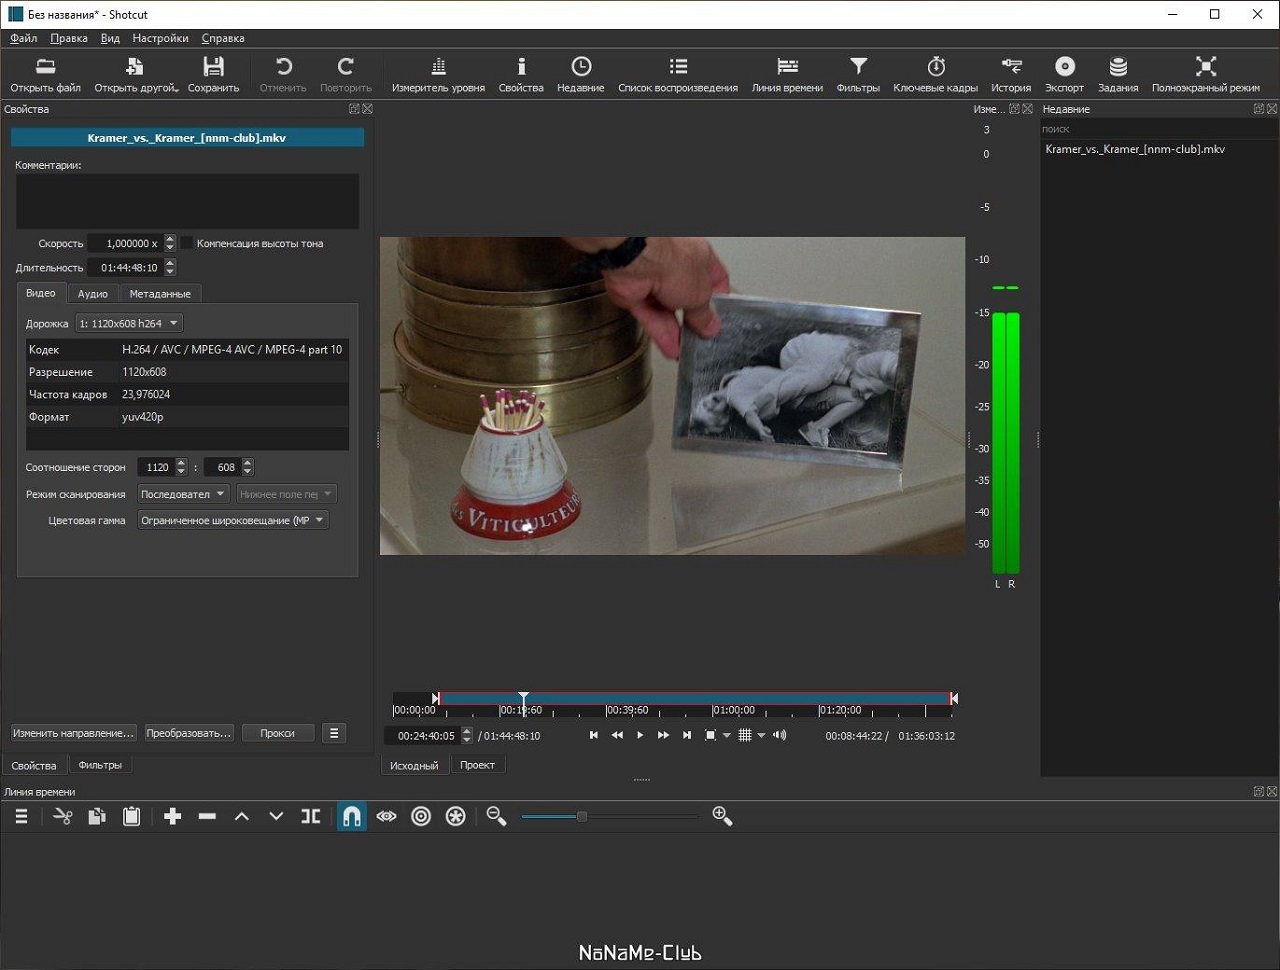Viewport: 1280px width, 970px height.
Task: Click the scissors cut icon in timeline
Action: click(63, 817)
